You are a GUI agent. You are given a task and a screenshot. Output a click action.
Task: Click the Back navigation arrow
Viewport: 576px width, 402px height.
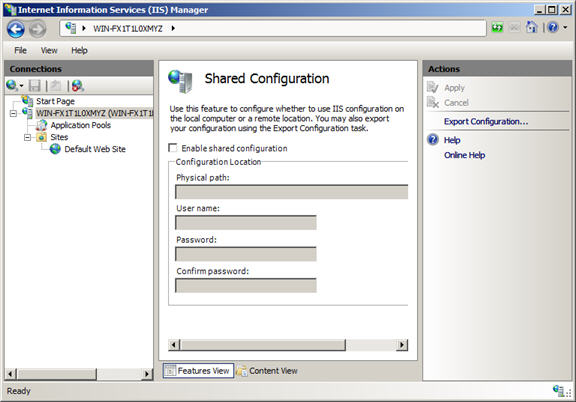16,29
